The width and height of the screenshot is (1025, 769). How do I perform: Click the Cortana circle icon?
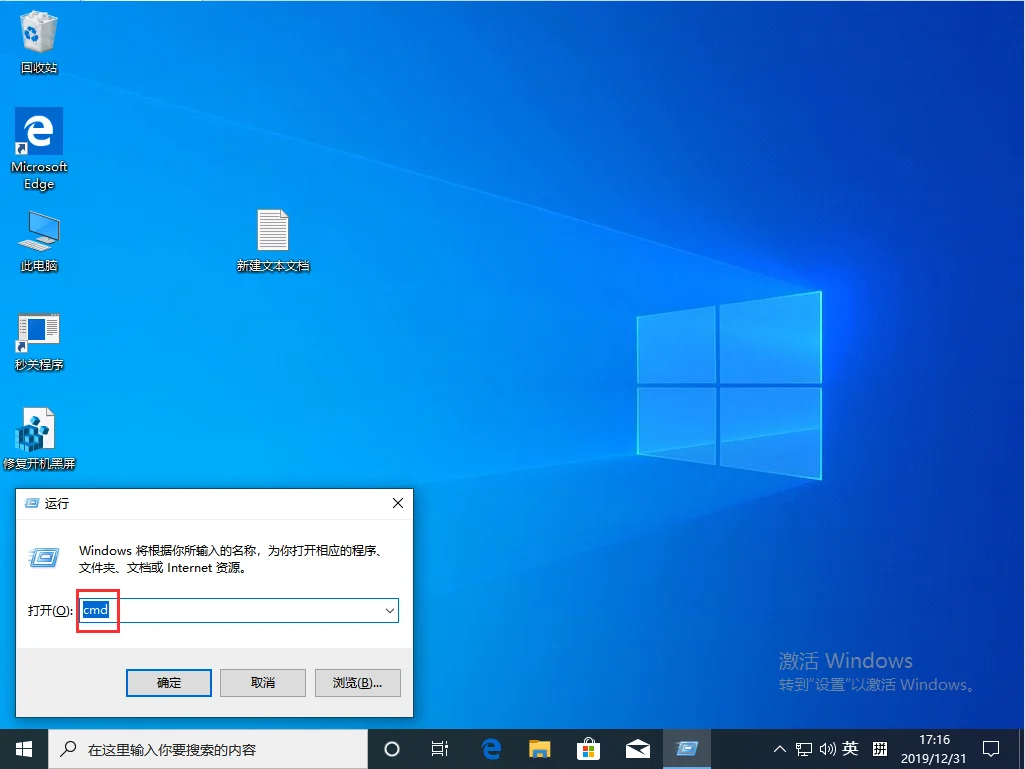(392, 749)
